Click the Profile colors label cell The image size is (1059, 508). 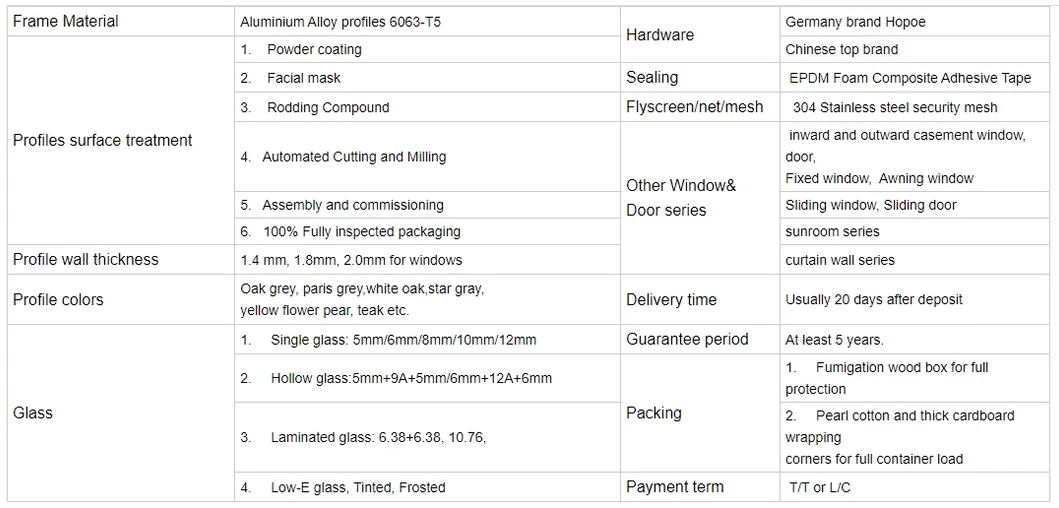58,299
